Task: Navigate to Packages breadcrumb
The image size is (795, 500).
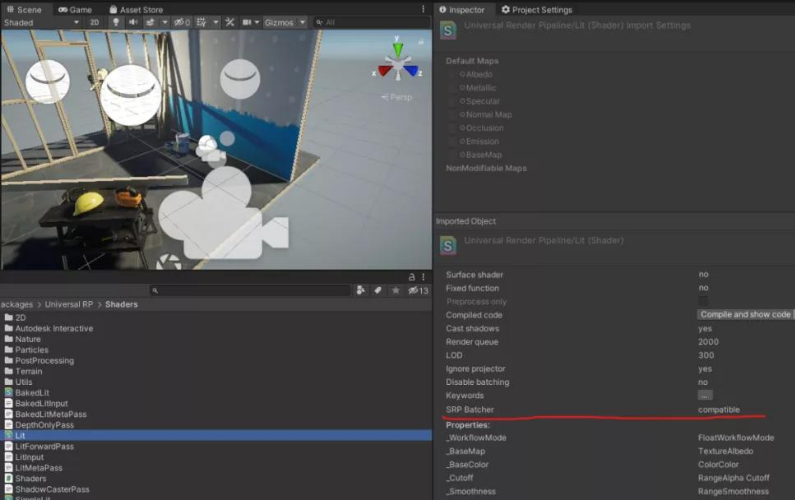Action: click(x=16, y=304)
